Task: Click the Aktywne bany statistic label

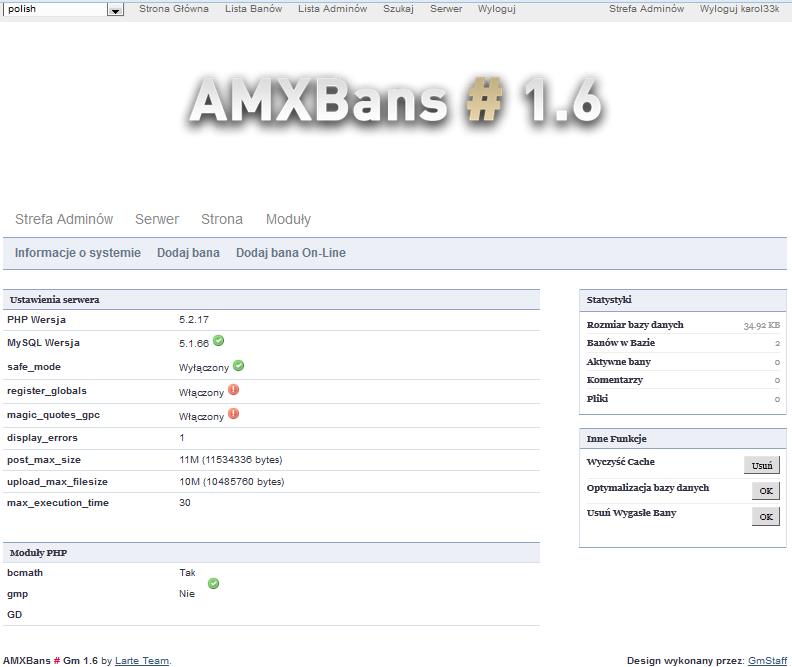Action: point(619,362)
